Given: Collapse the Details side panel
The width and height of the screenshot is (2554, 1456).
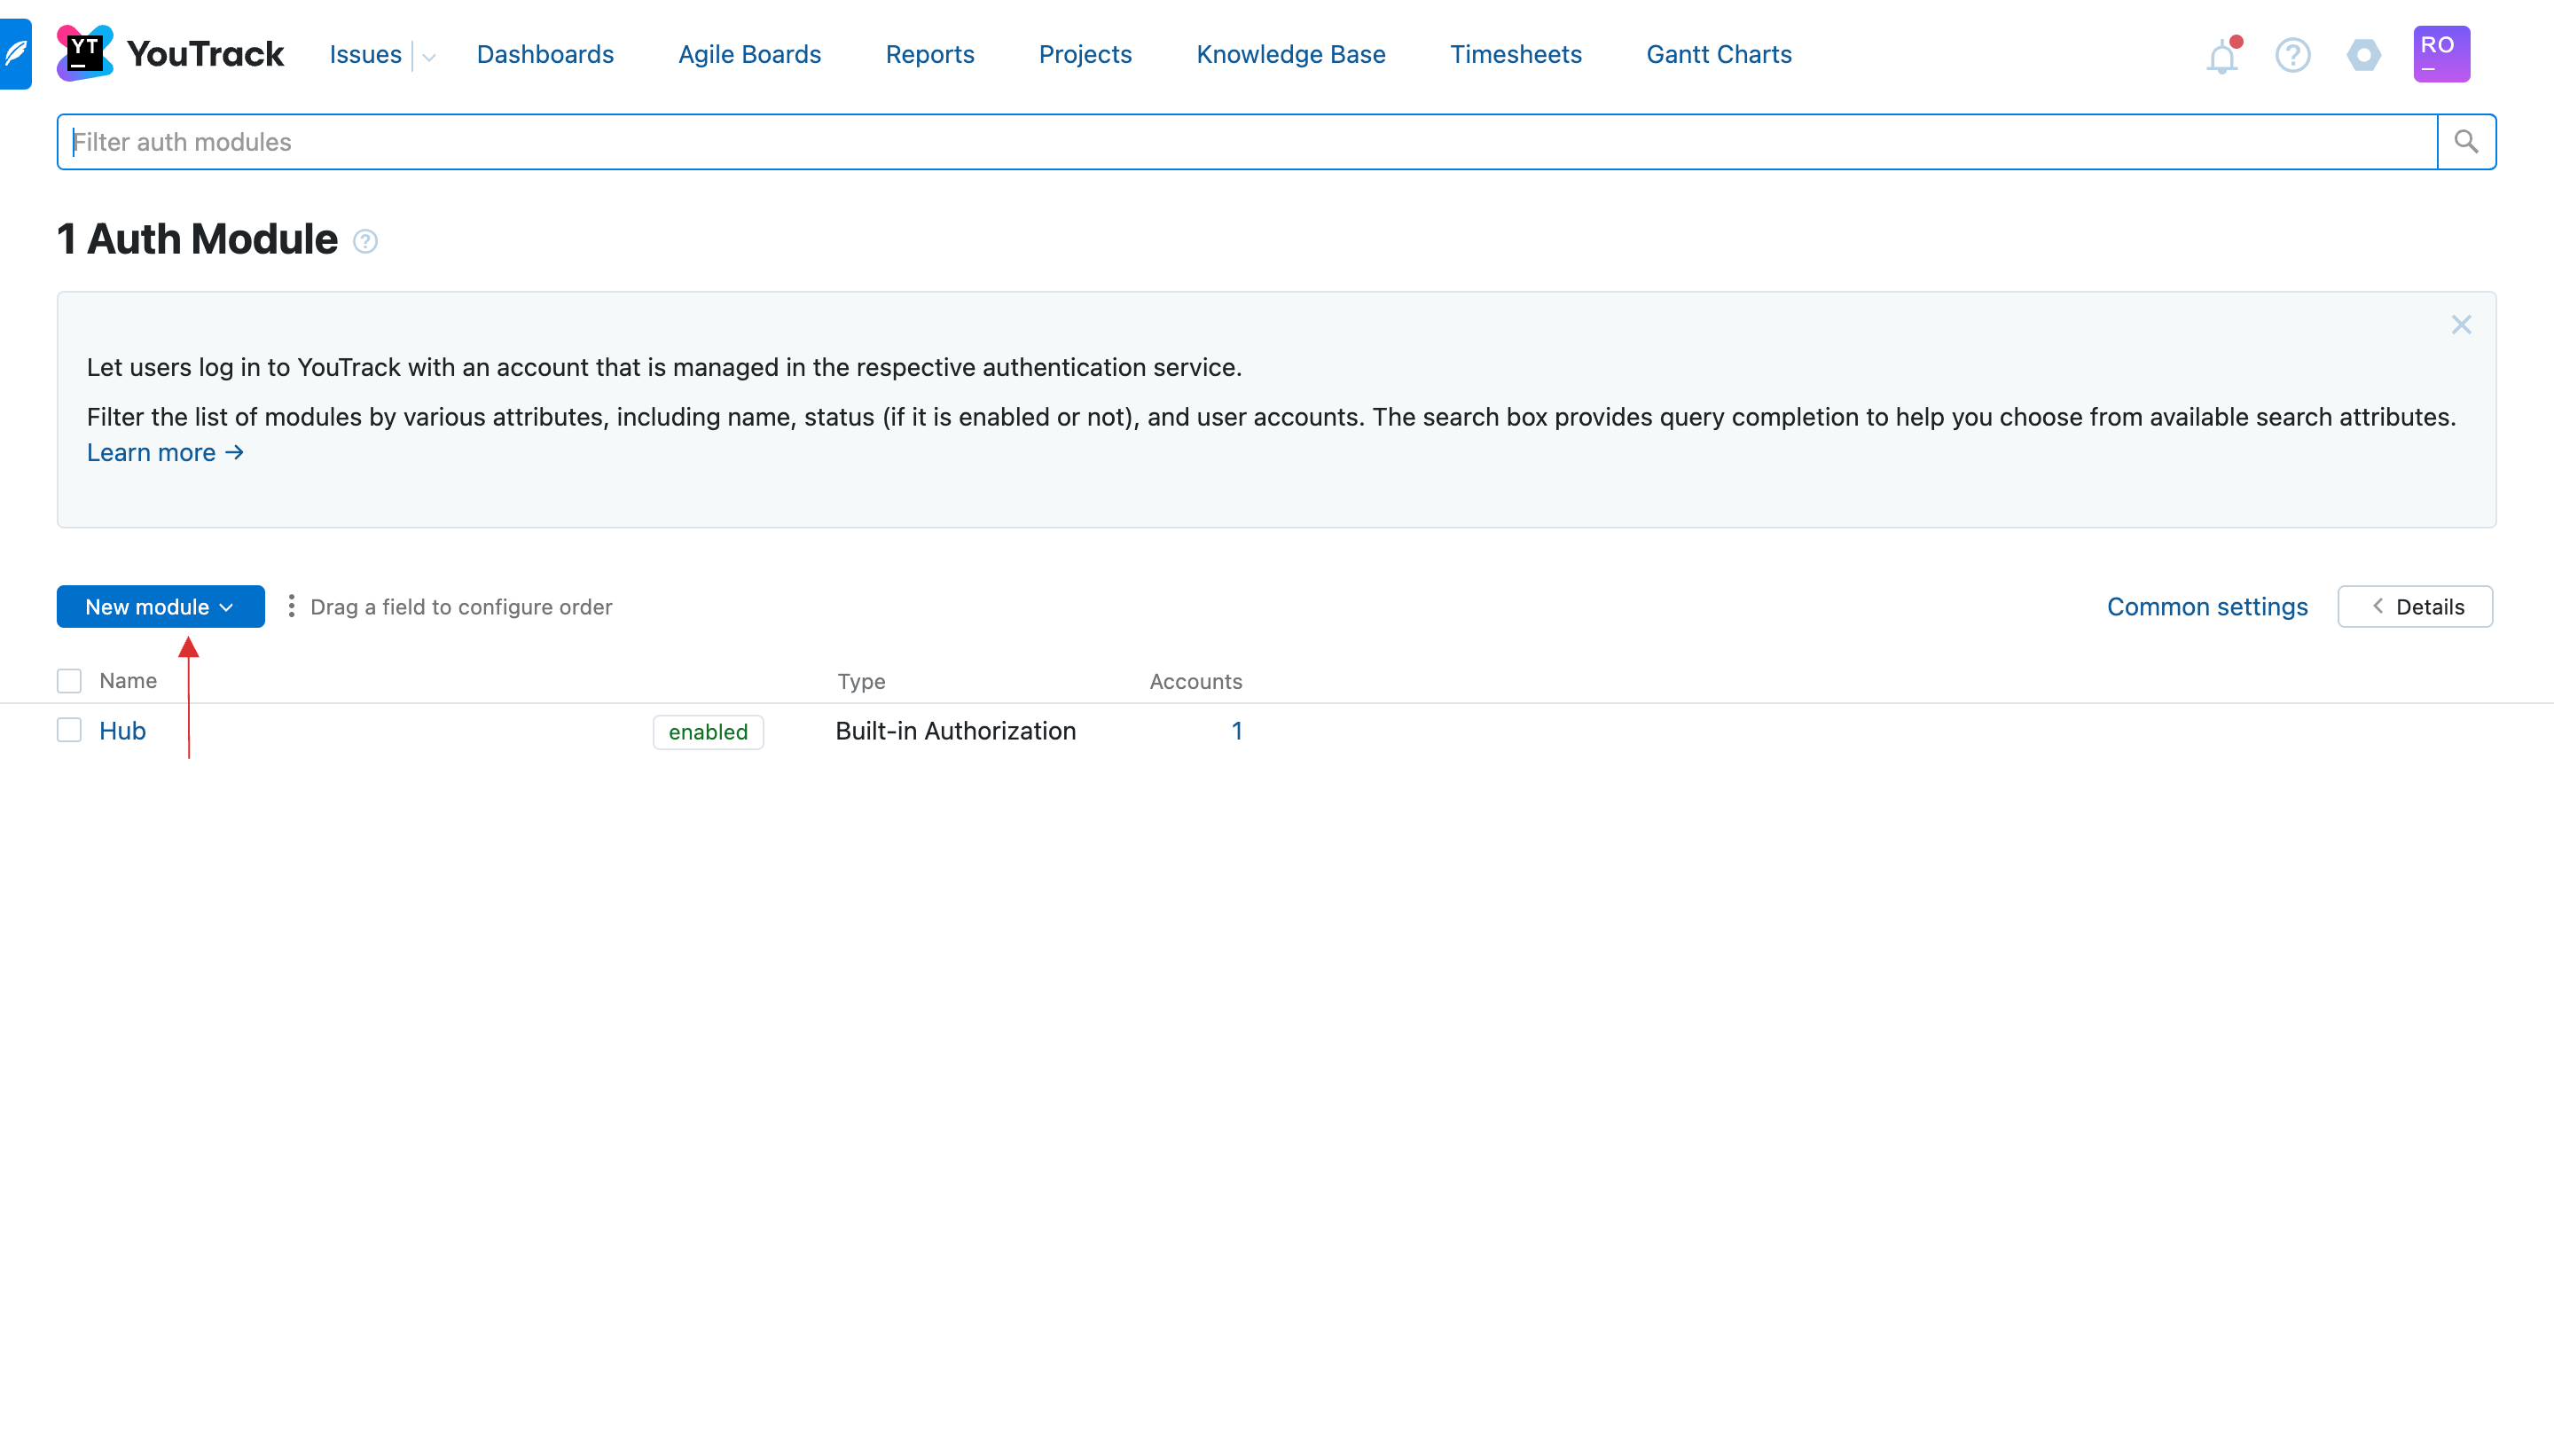Looking at the screenshot, I should 2415,607.
